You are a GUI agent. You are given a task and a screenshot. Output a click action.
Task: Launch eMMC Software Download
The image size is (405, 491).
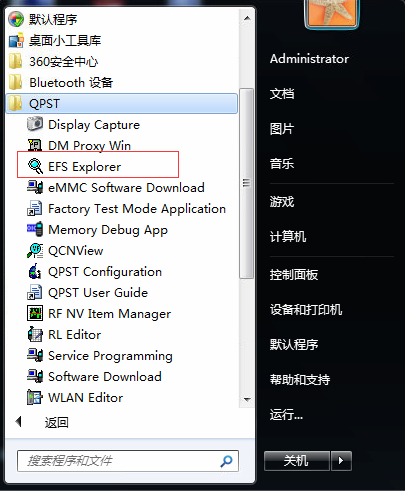click(x=126, y=188)
